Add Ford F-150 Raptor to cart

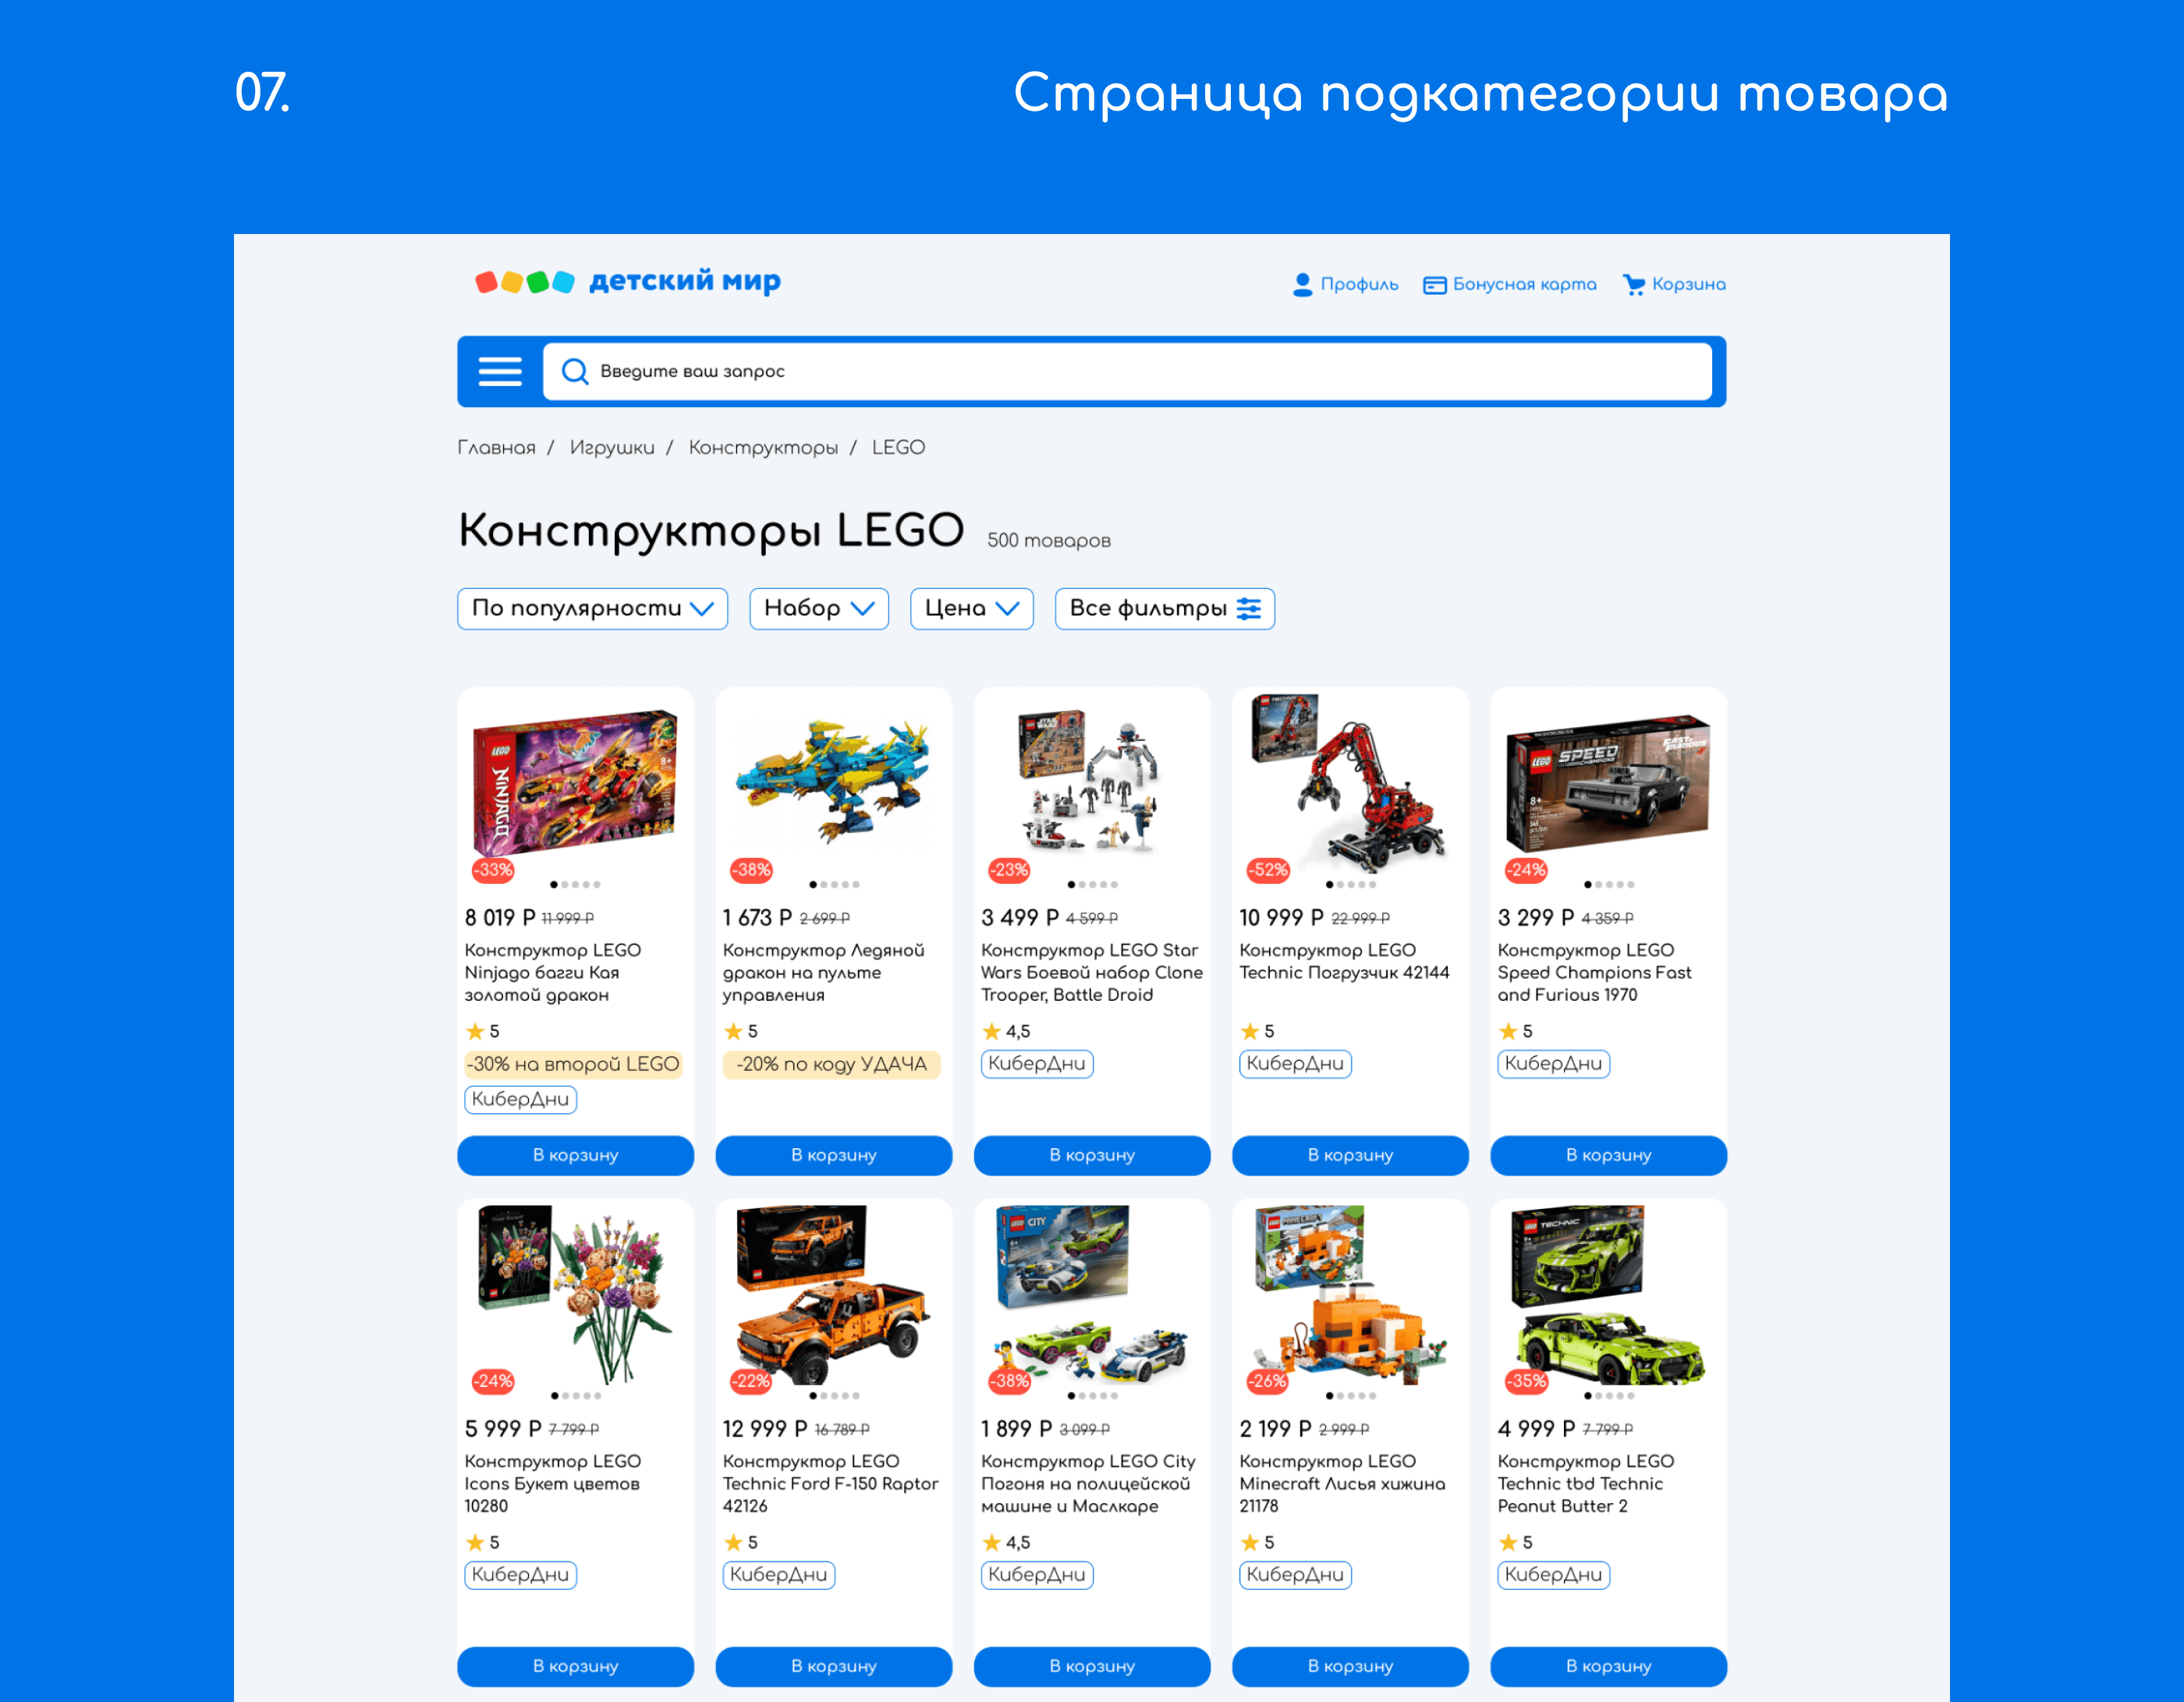(833, 1666)
